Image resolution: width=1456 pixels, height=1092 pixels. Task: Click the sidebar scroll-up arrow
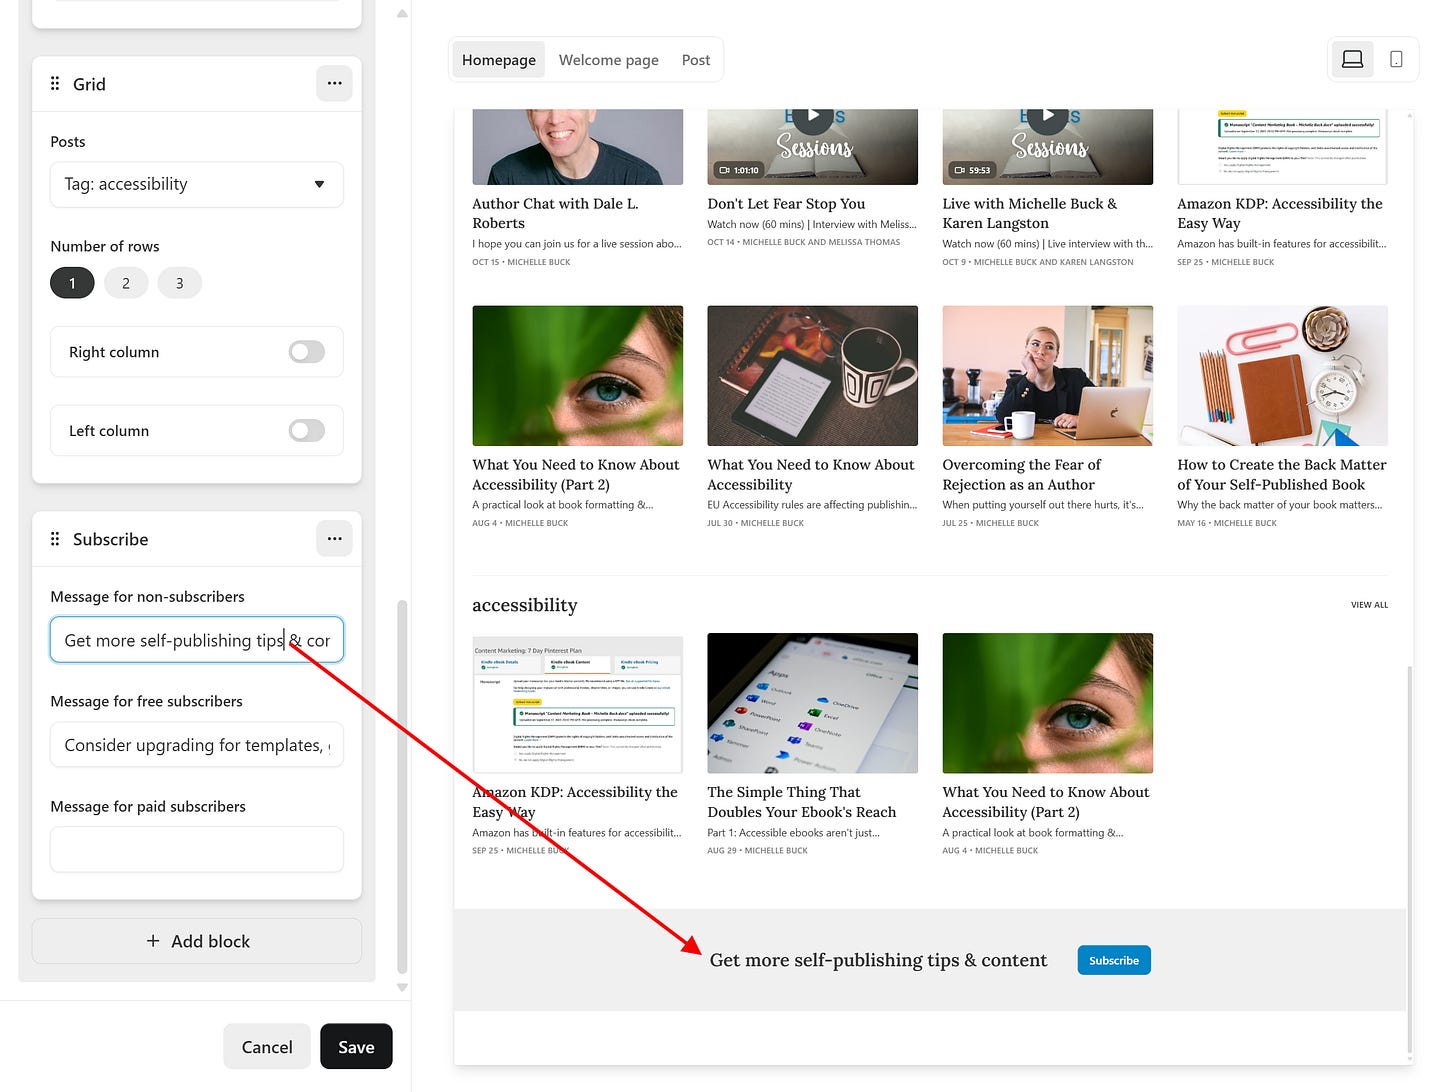[x=402, y=13]
